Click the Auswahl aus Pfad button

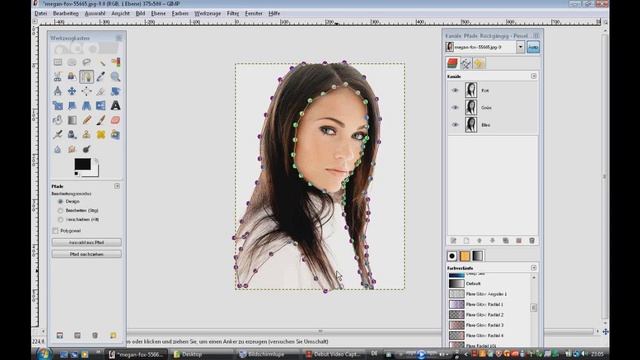(87, 242)
